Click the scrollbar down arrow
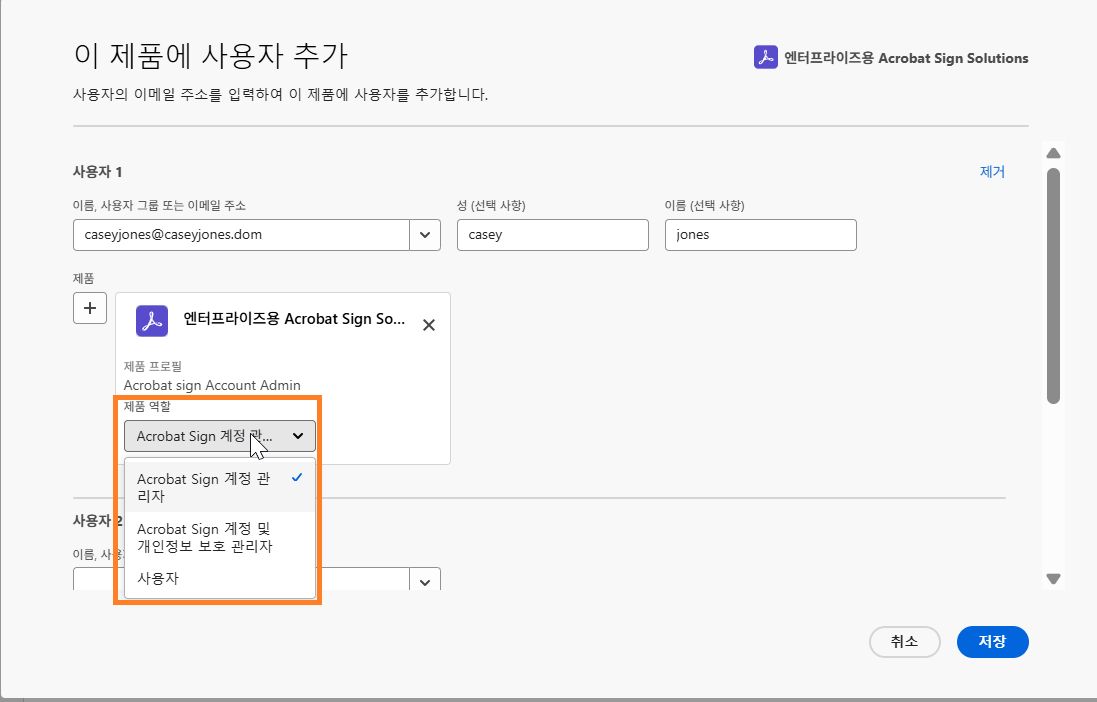The image size is (1097, 702). [1053, 578]
